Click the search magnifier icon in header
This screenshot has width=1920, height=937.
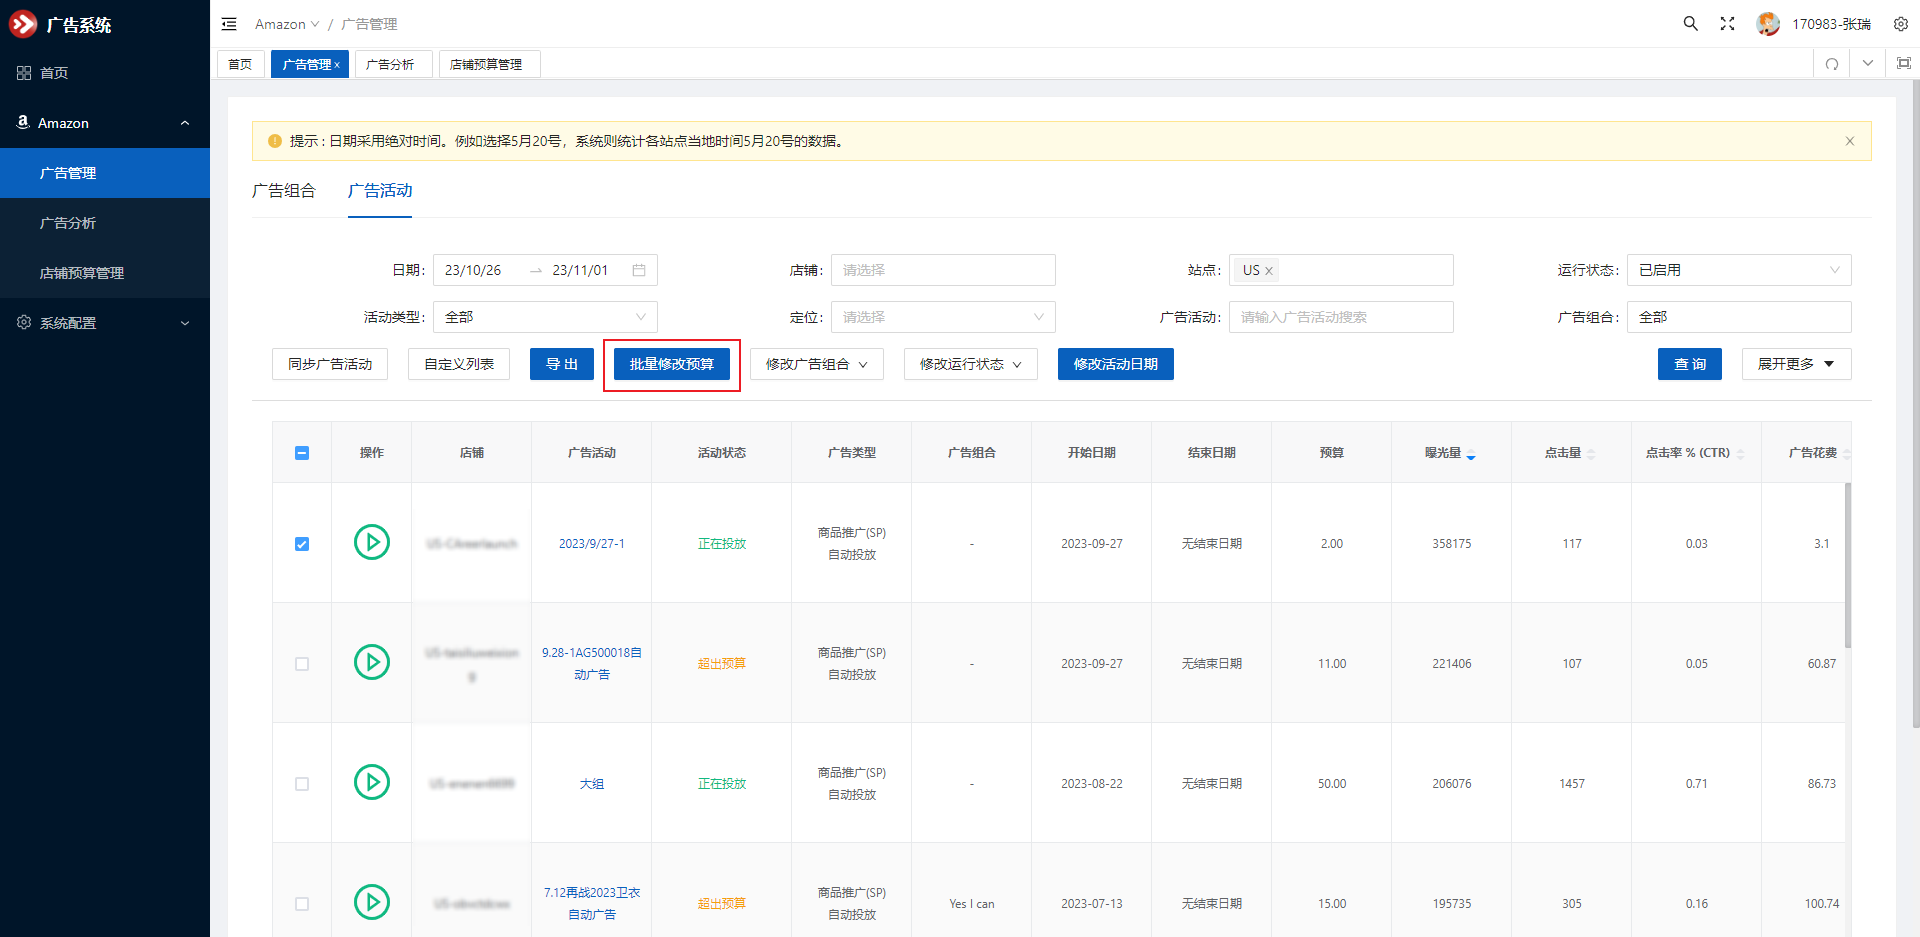tap(1690, 24)
